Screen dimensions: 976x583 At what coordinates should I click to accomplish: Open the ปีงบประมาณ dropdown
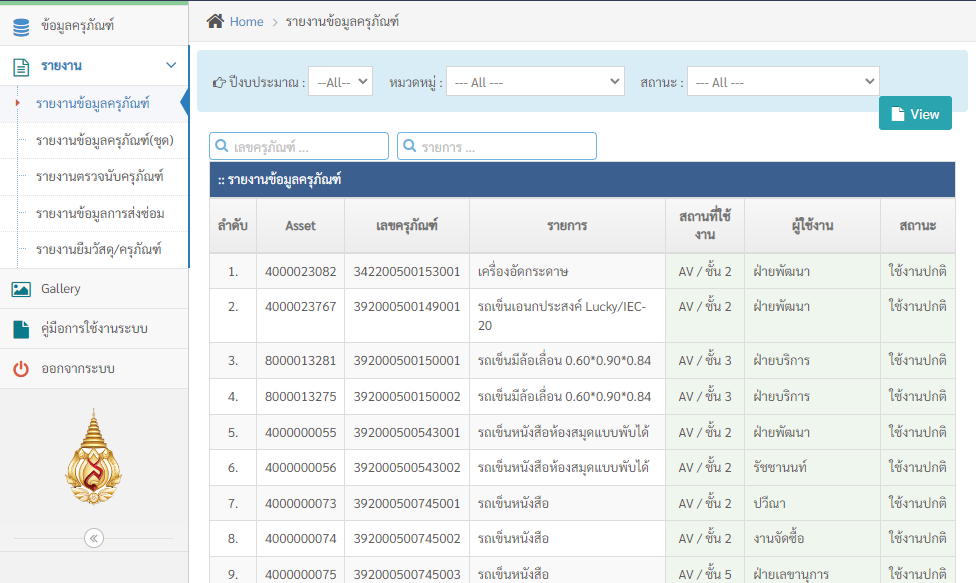tap(340, 82)
